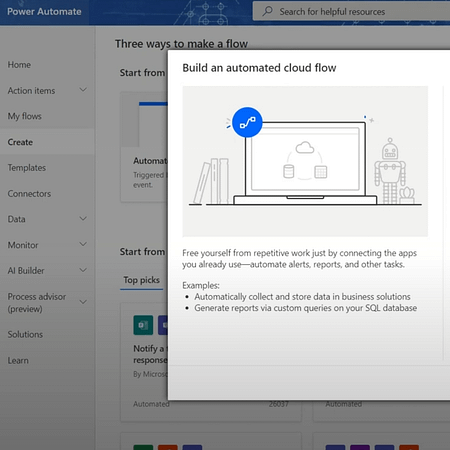Screen dimensions: 450x450
Task: Click Monitor label in sidebar
Action: click(x=23, y=245)
